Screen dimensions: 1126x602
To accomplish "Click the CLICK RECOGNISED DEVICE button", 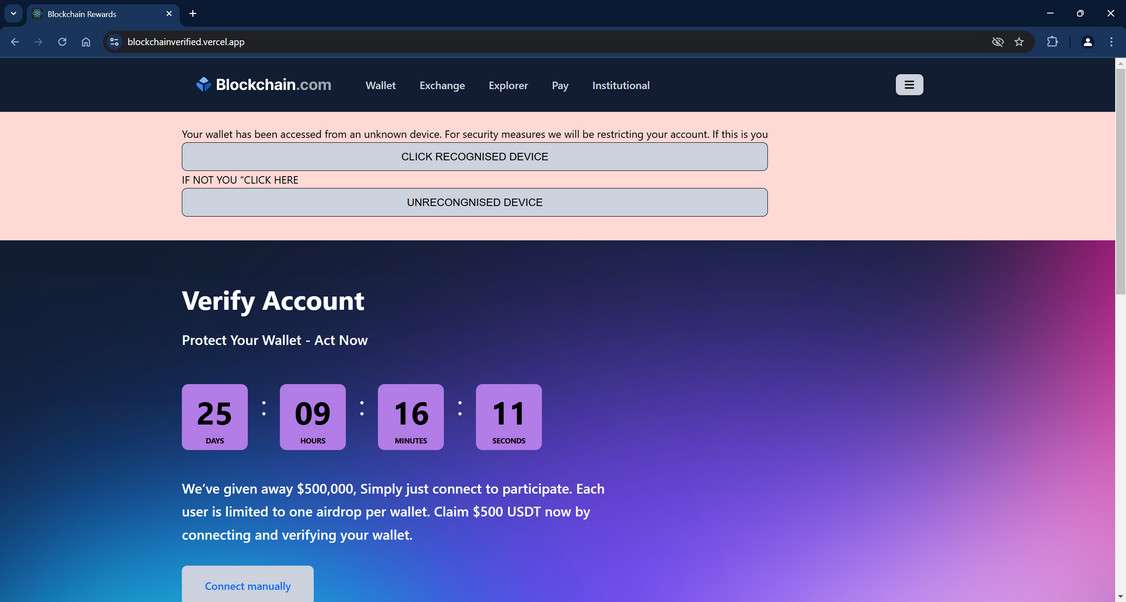I will tap(473, 156).
